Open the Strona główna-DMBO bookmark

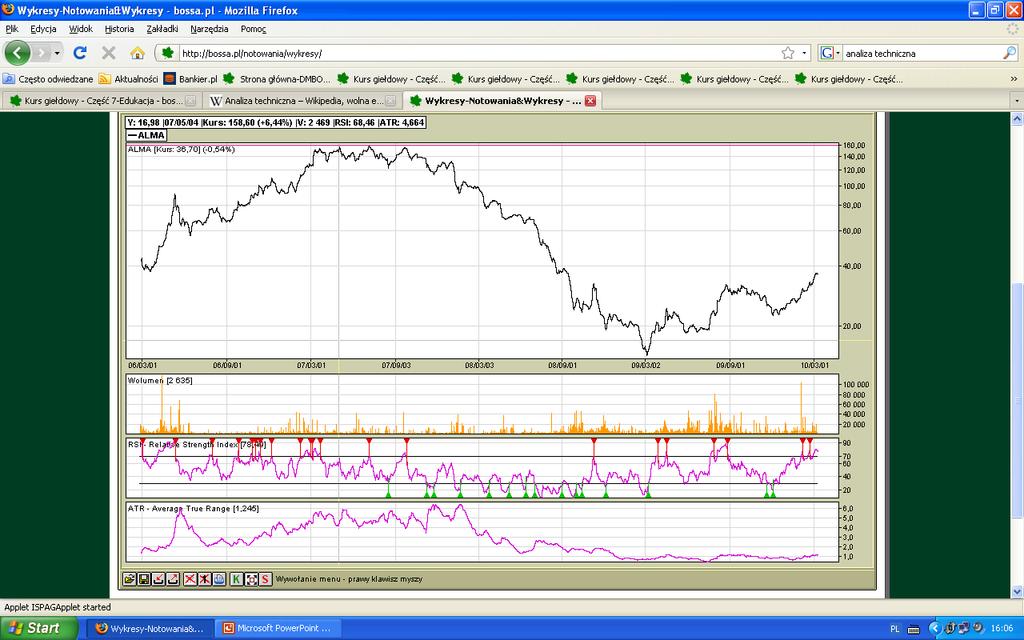[277, 78]
